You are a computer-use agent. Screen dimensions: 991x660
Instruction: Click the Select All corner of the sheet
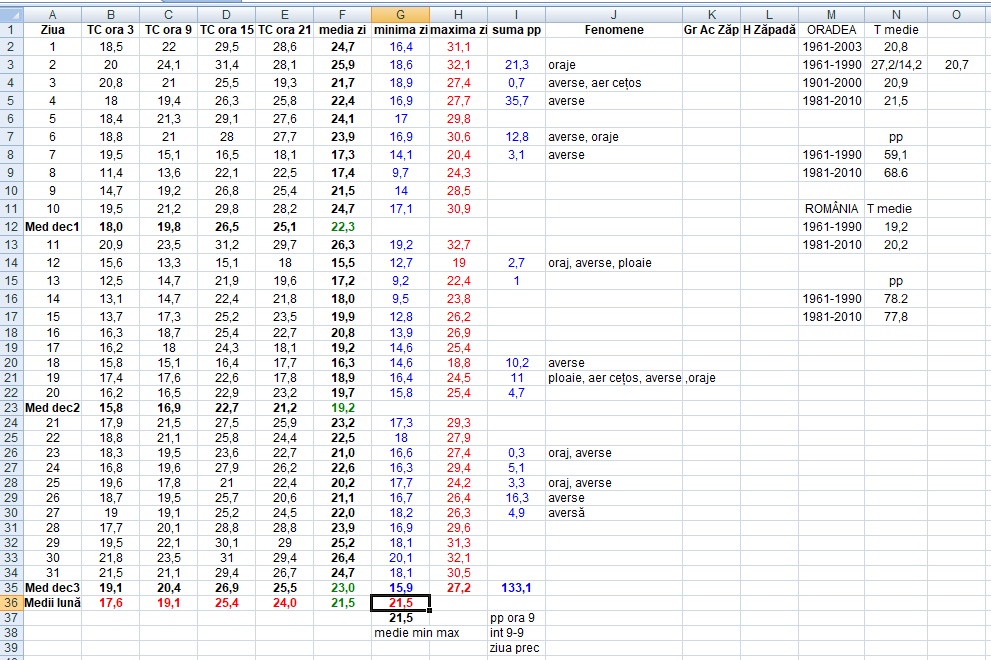tap(11, 15)
